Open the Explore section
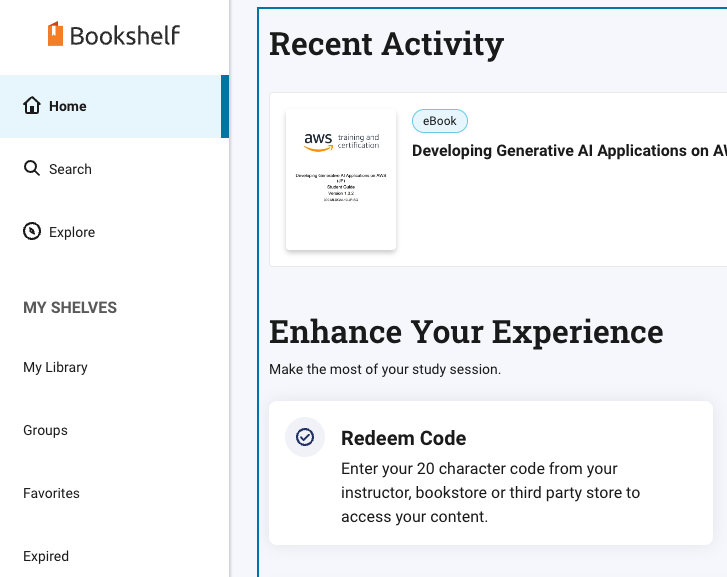Image resolution: width=727 pixels, height=577 pixels. point(72,232)
